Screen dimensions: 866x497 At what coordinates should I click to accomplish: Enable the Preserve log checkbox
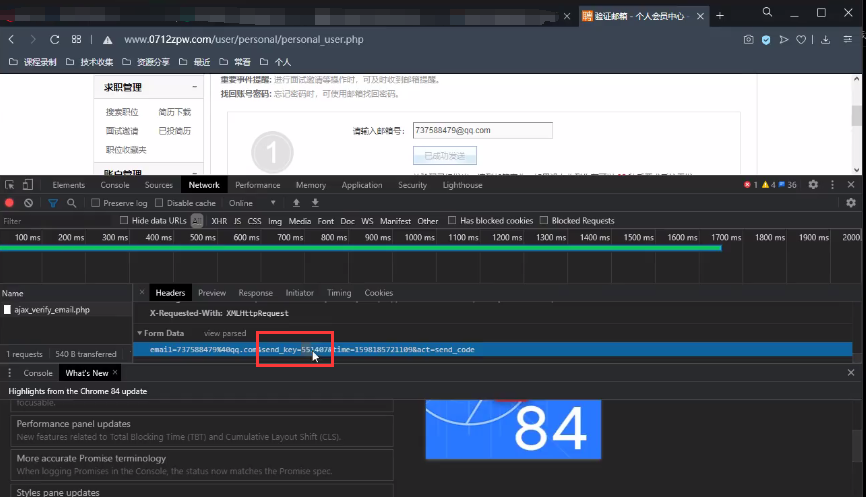[96, 203]
